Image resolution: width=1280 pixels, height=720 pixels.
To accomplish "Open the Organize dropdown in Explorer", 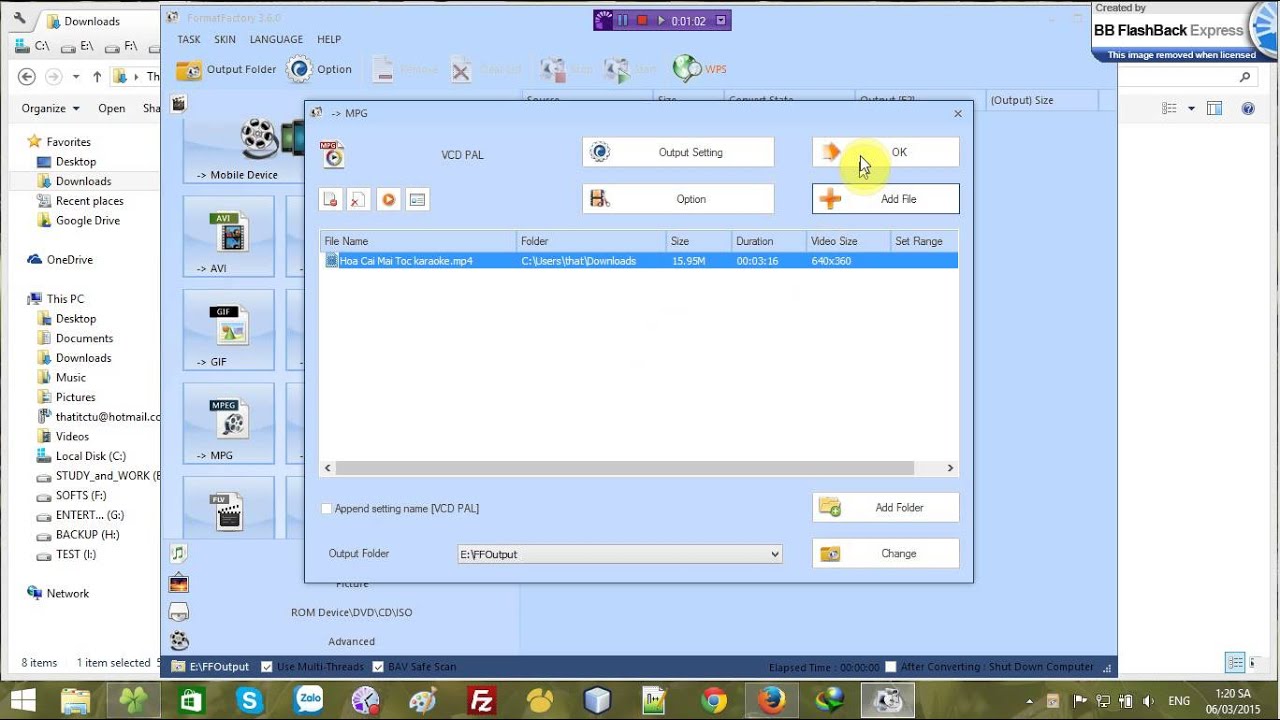I will 50,108.
